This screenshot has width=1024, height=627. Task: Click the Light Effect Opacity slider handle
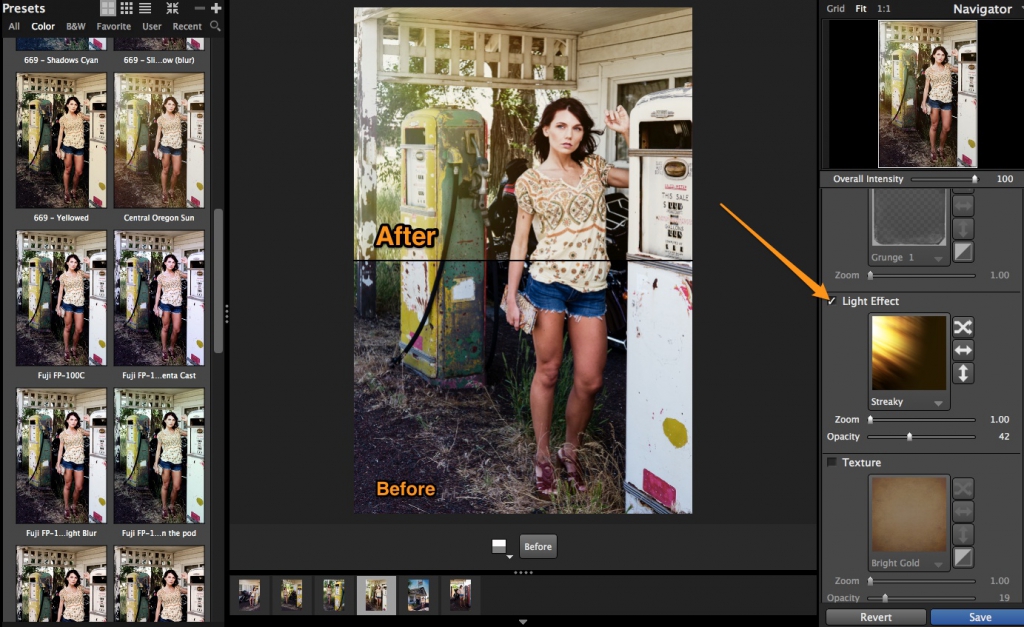[909, 436]
